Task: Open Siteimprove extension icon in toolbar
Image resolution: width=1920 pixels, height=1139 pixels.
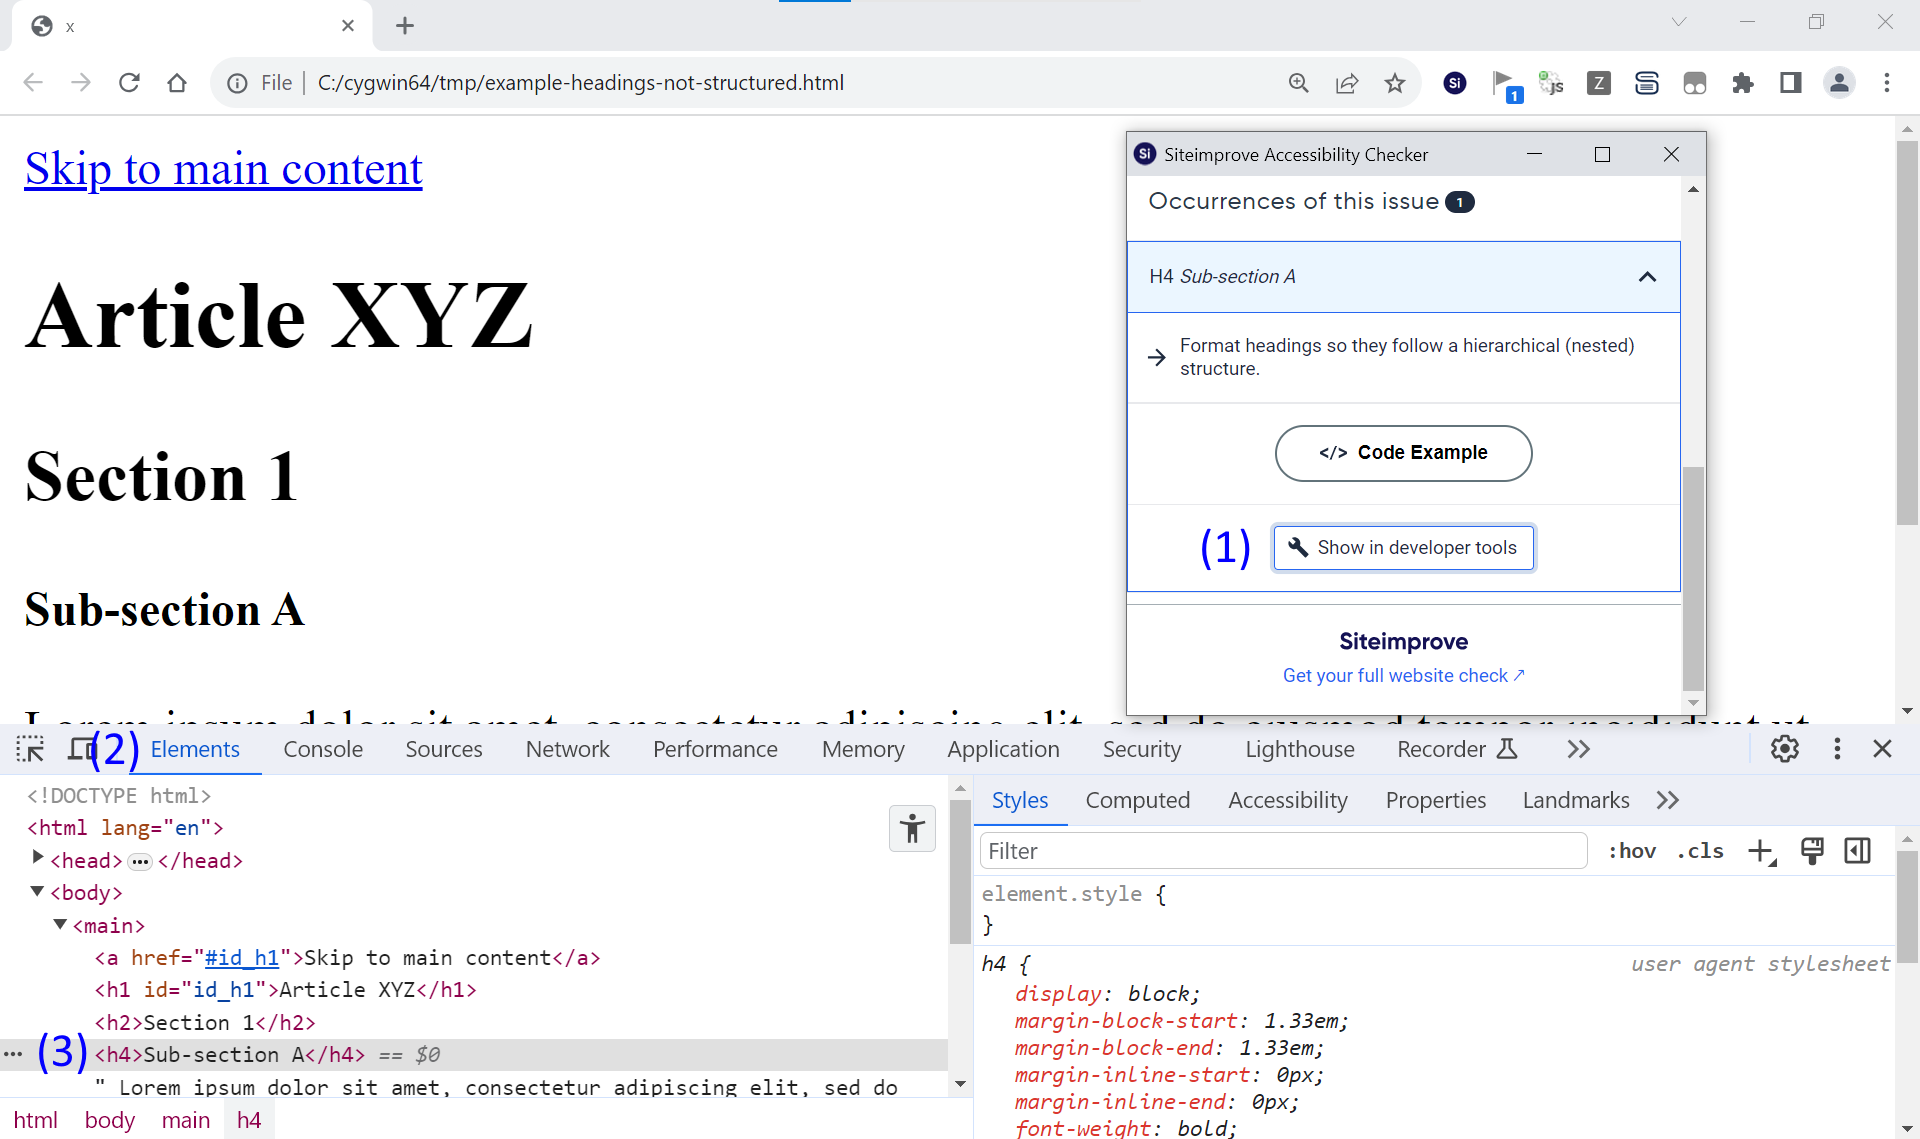Action: [1455, 83]
